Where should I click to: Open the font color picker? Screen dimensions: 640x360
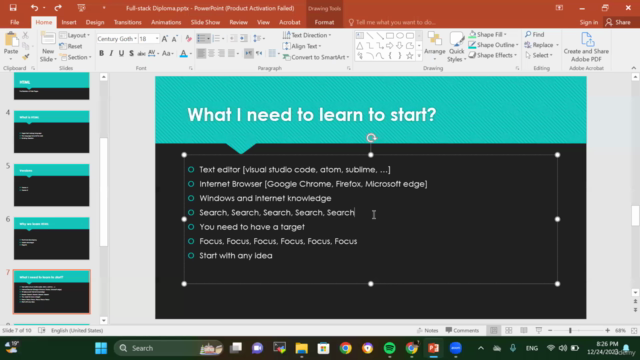coord(184,53)
